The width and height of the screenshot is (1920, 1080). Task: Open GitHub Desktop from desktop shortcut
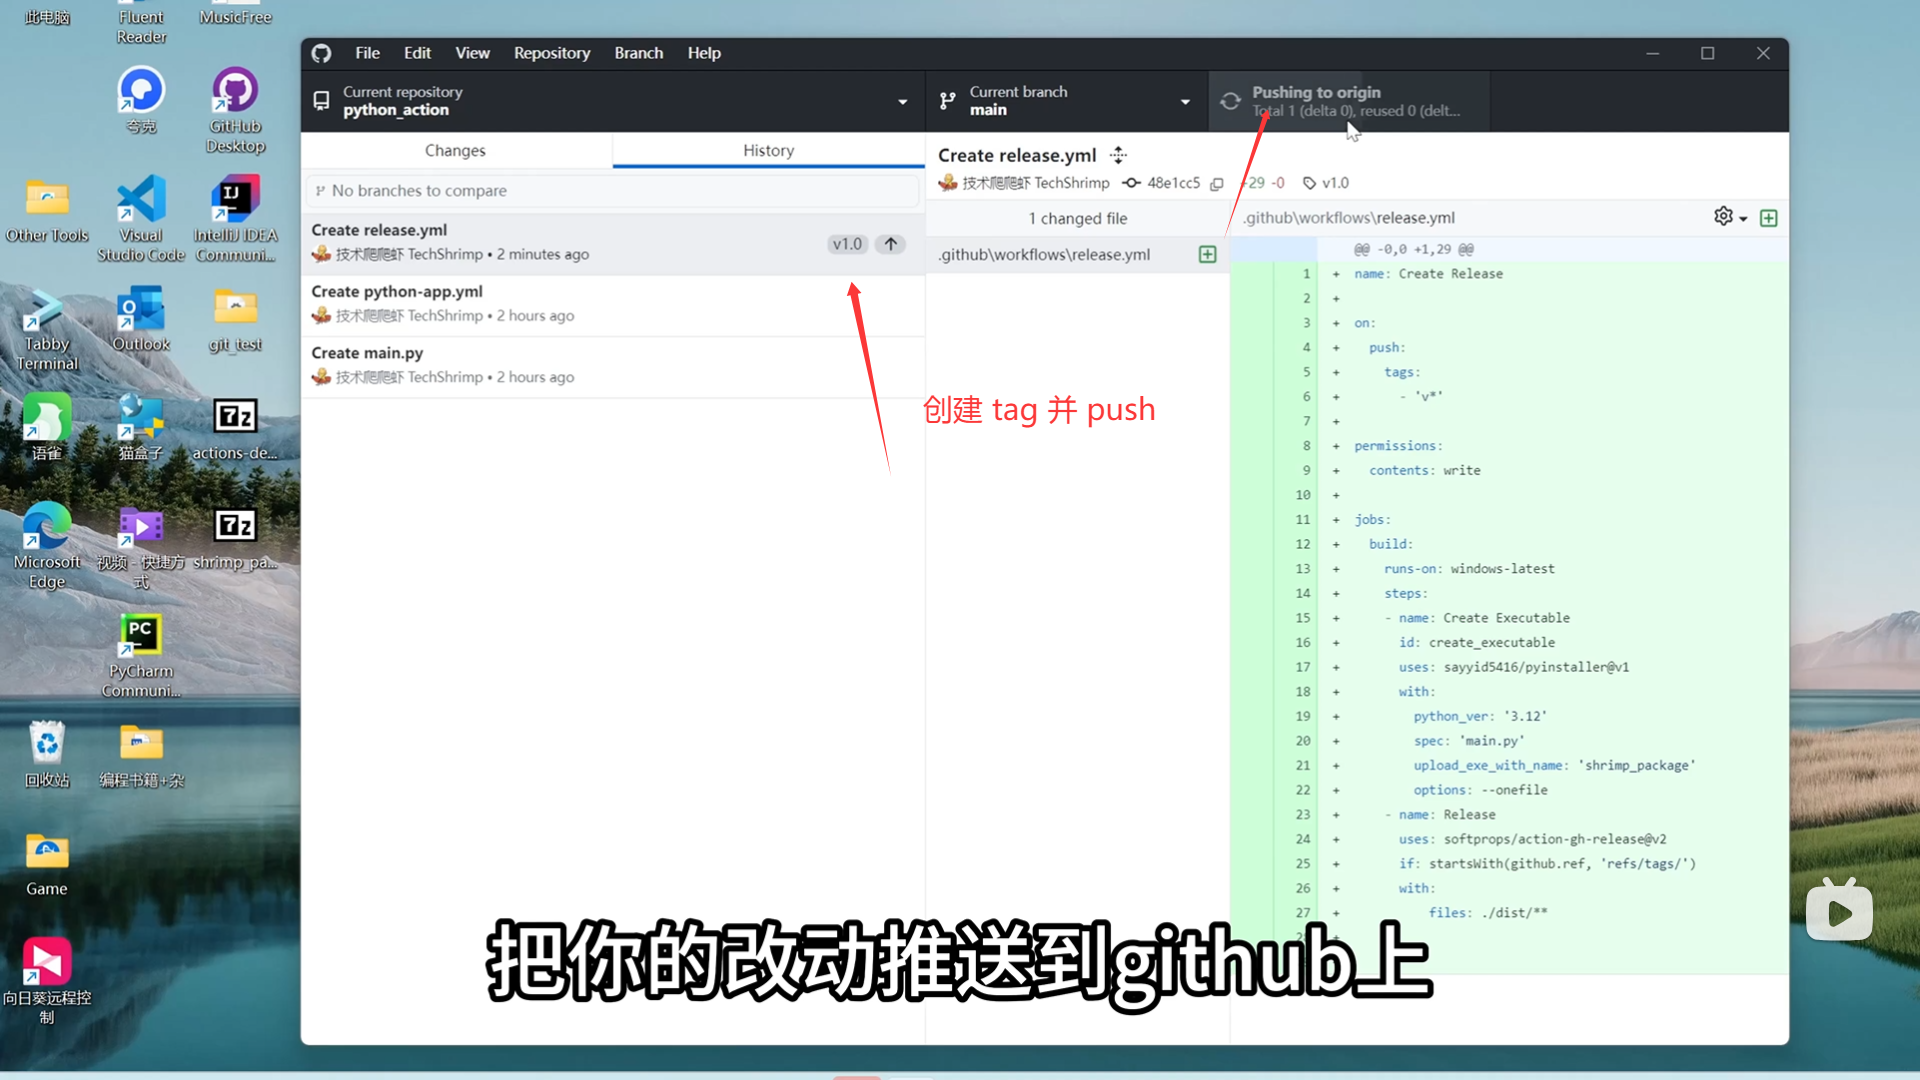click(235, 108)
